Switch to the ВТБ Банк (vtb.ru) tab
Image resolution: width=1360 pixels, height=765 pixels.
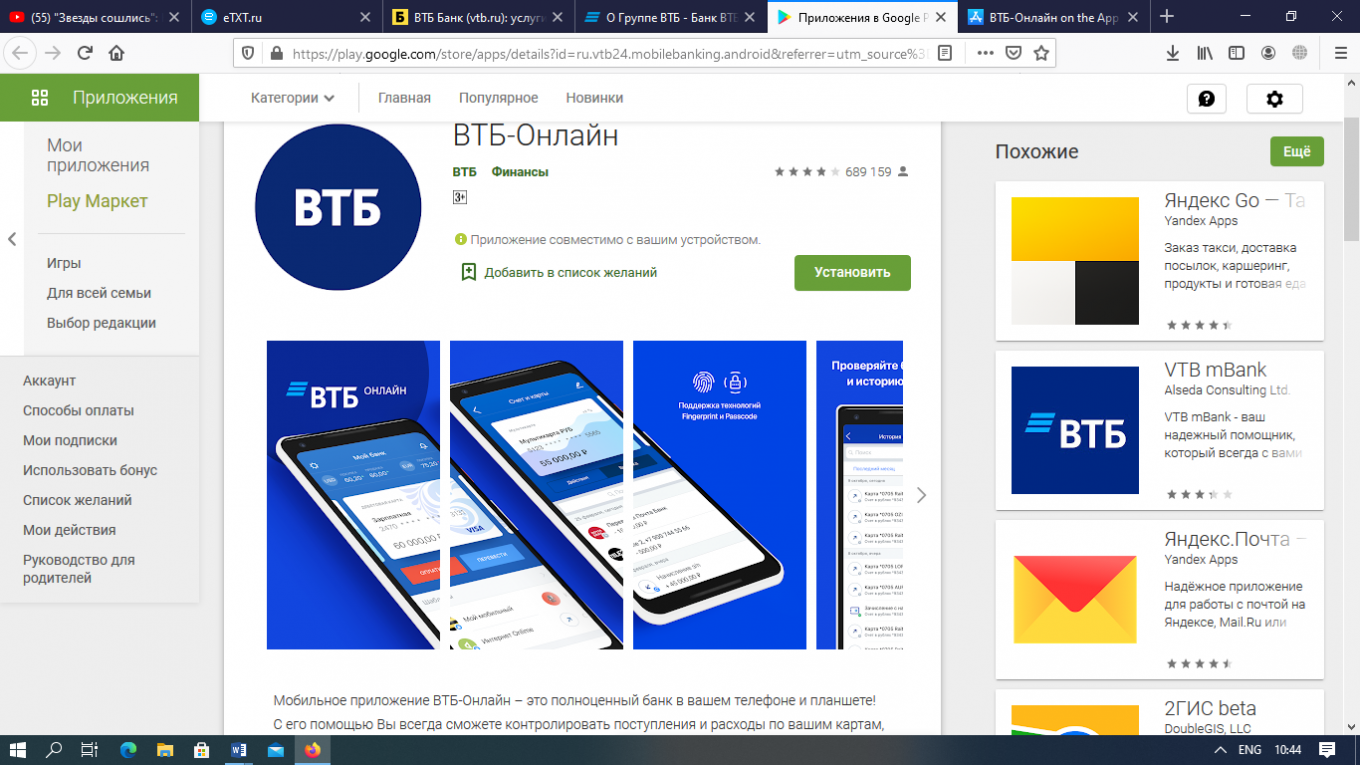pos(480,17)
